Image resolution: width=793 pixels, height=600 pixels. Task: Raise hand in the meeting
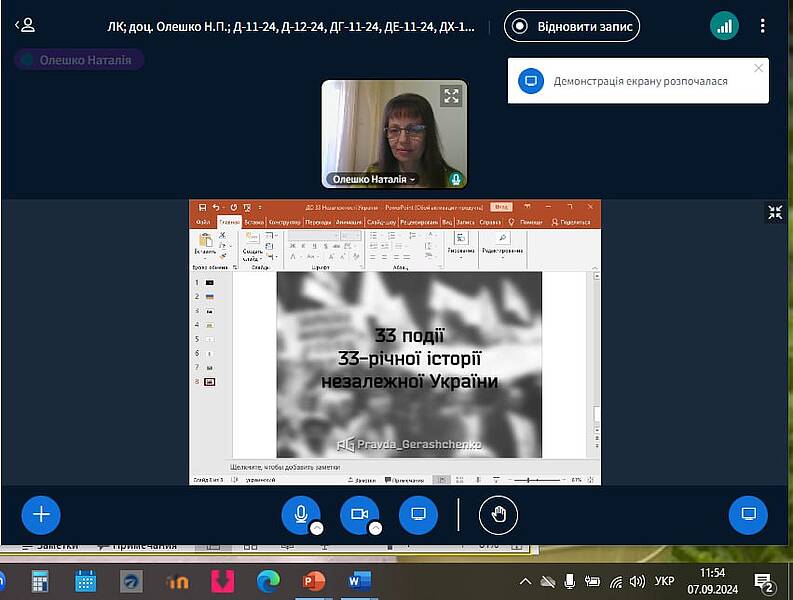tap(498, 515)
